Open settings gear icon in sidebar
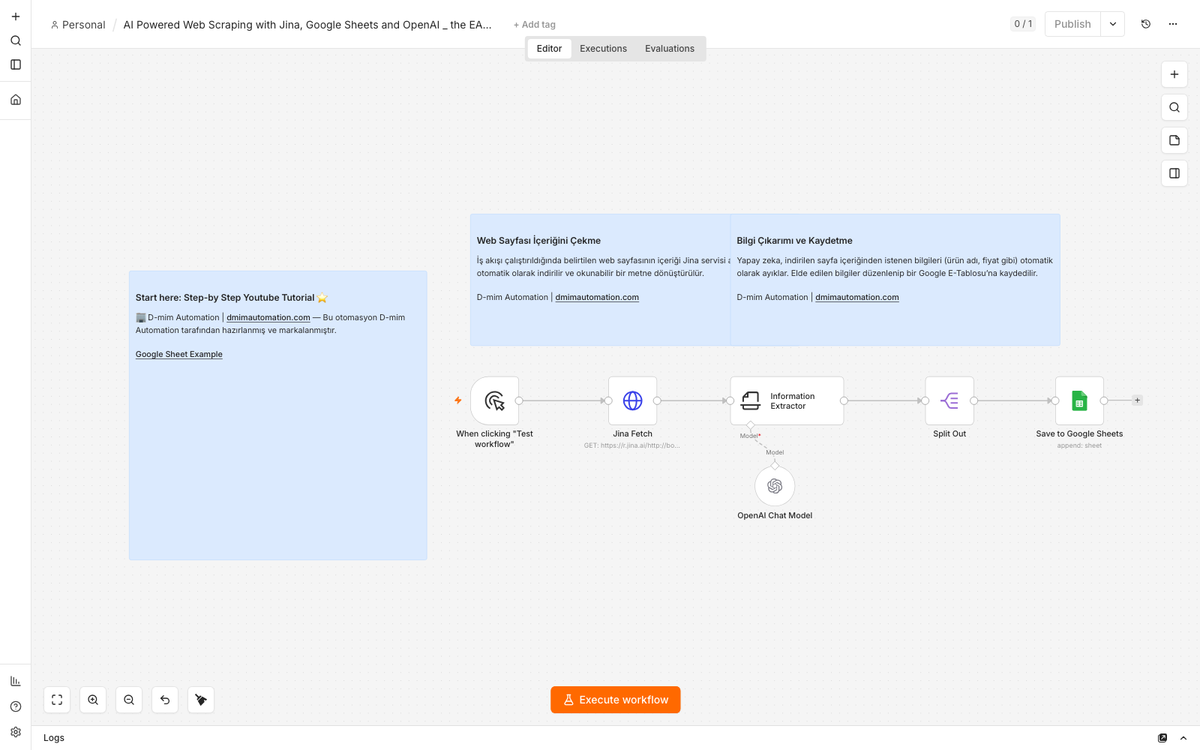Screen dimensions: 1200x750 pos(15,732)
